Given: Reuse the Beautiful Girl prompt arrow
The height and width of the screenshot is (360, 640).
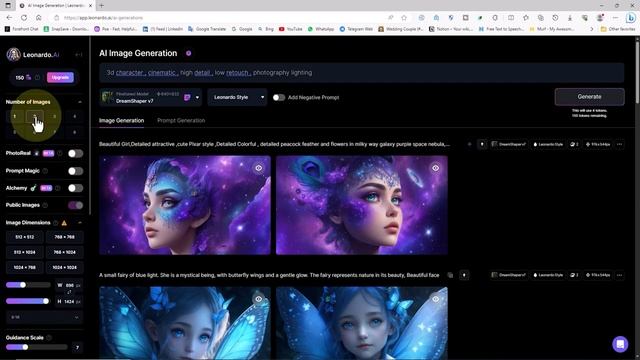Looking at the screenshot, I should coord(482,144).
